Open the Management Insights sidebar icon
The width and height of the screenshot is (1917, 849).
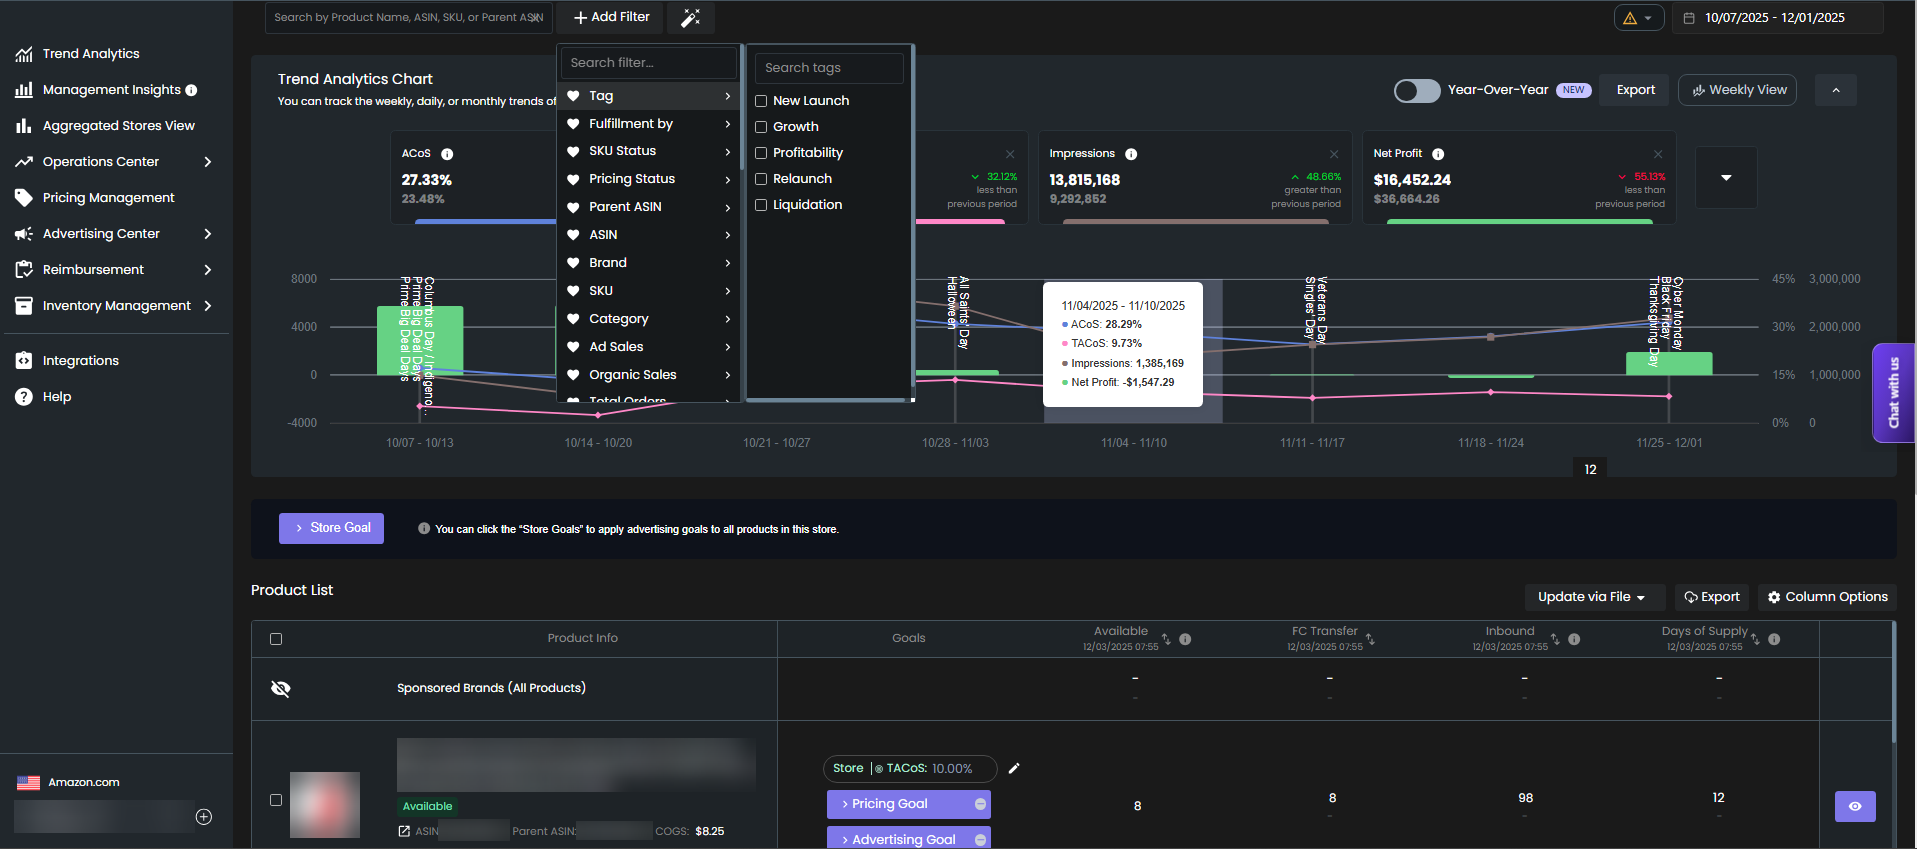coord(24,90)
